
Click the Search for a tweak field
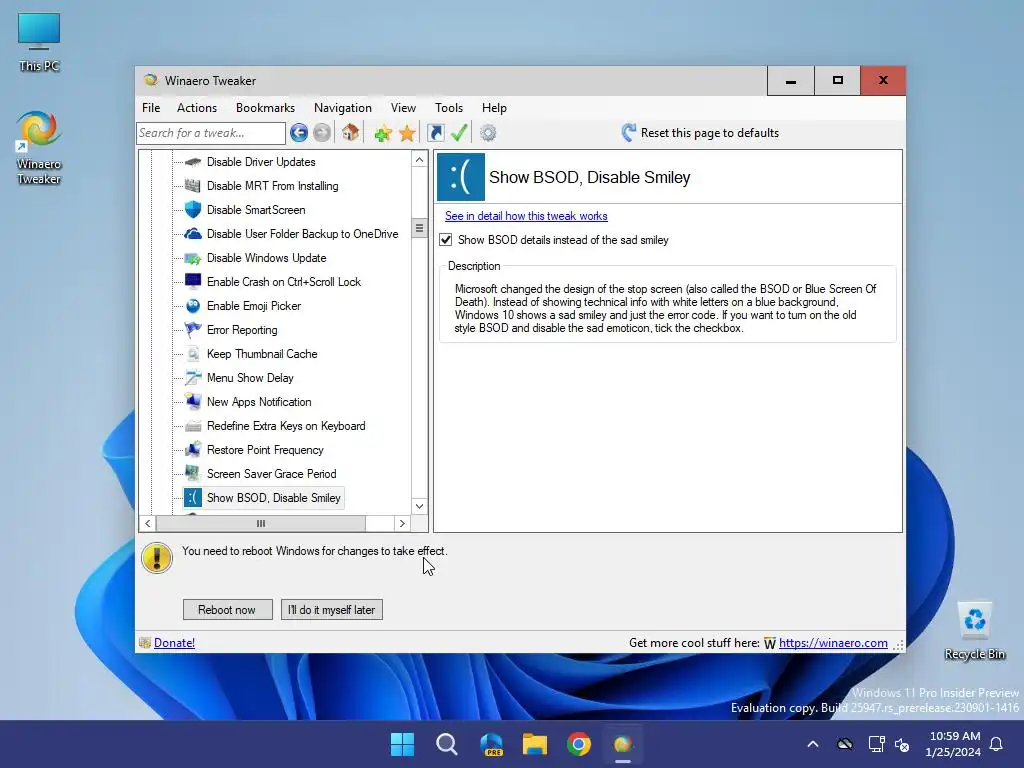211,133
